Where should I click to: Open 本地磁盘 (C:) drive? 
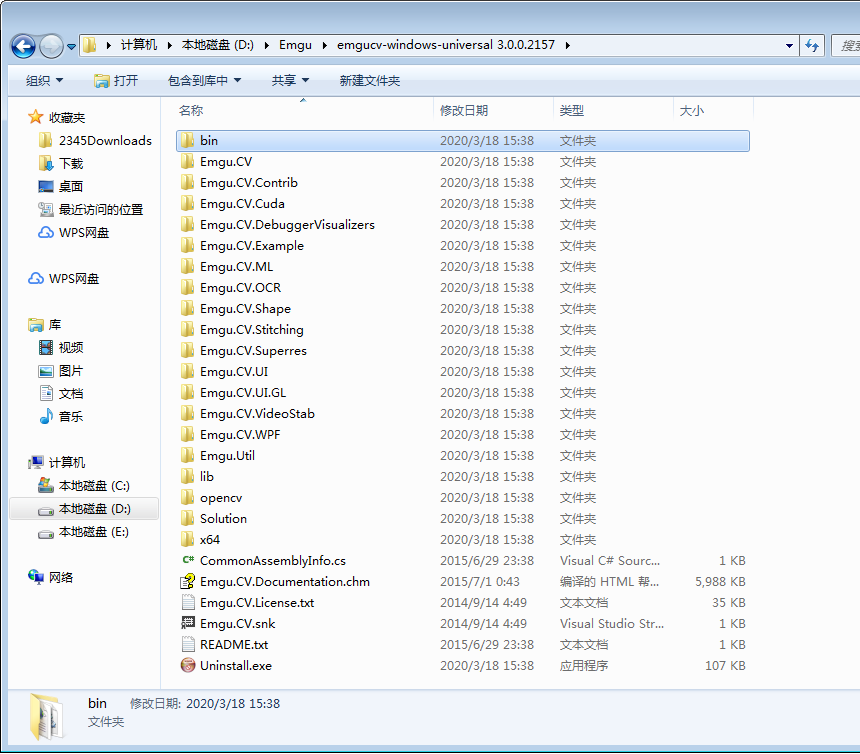coord(84,486)
